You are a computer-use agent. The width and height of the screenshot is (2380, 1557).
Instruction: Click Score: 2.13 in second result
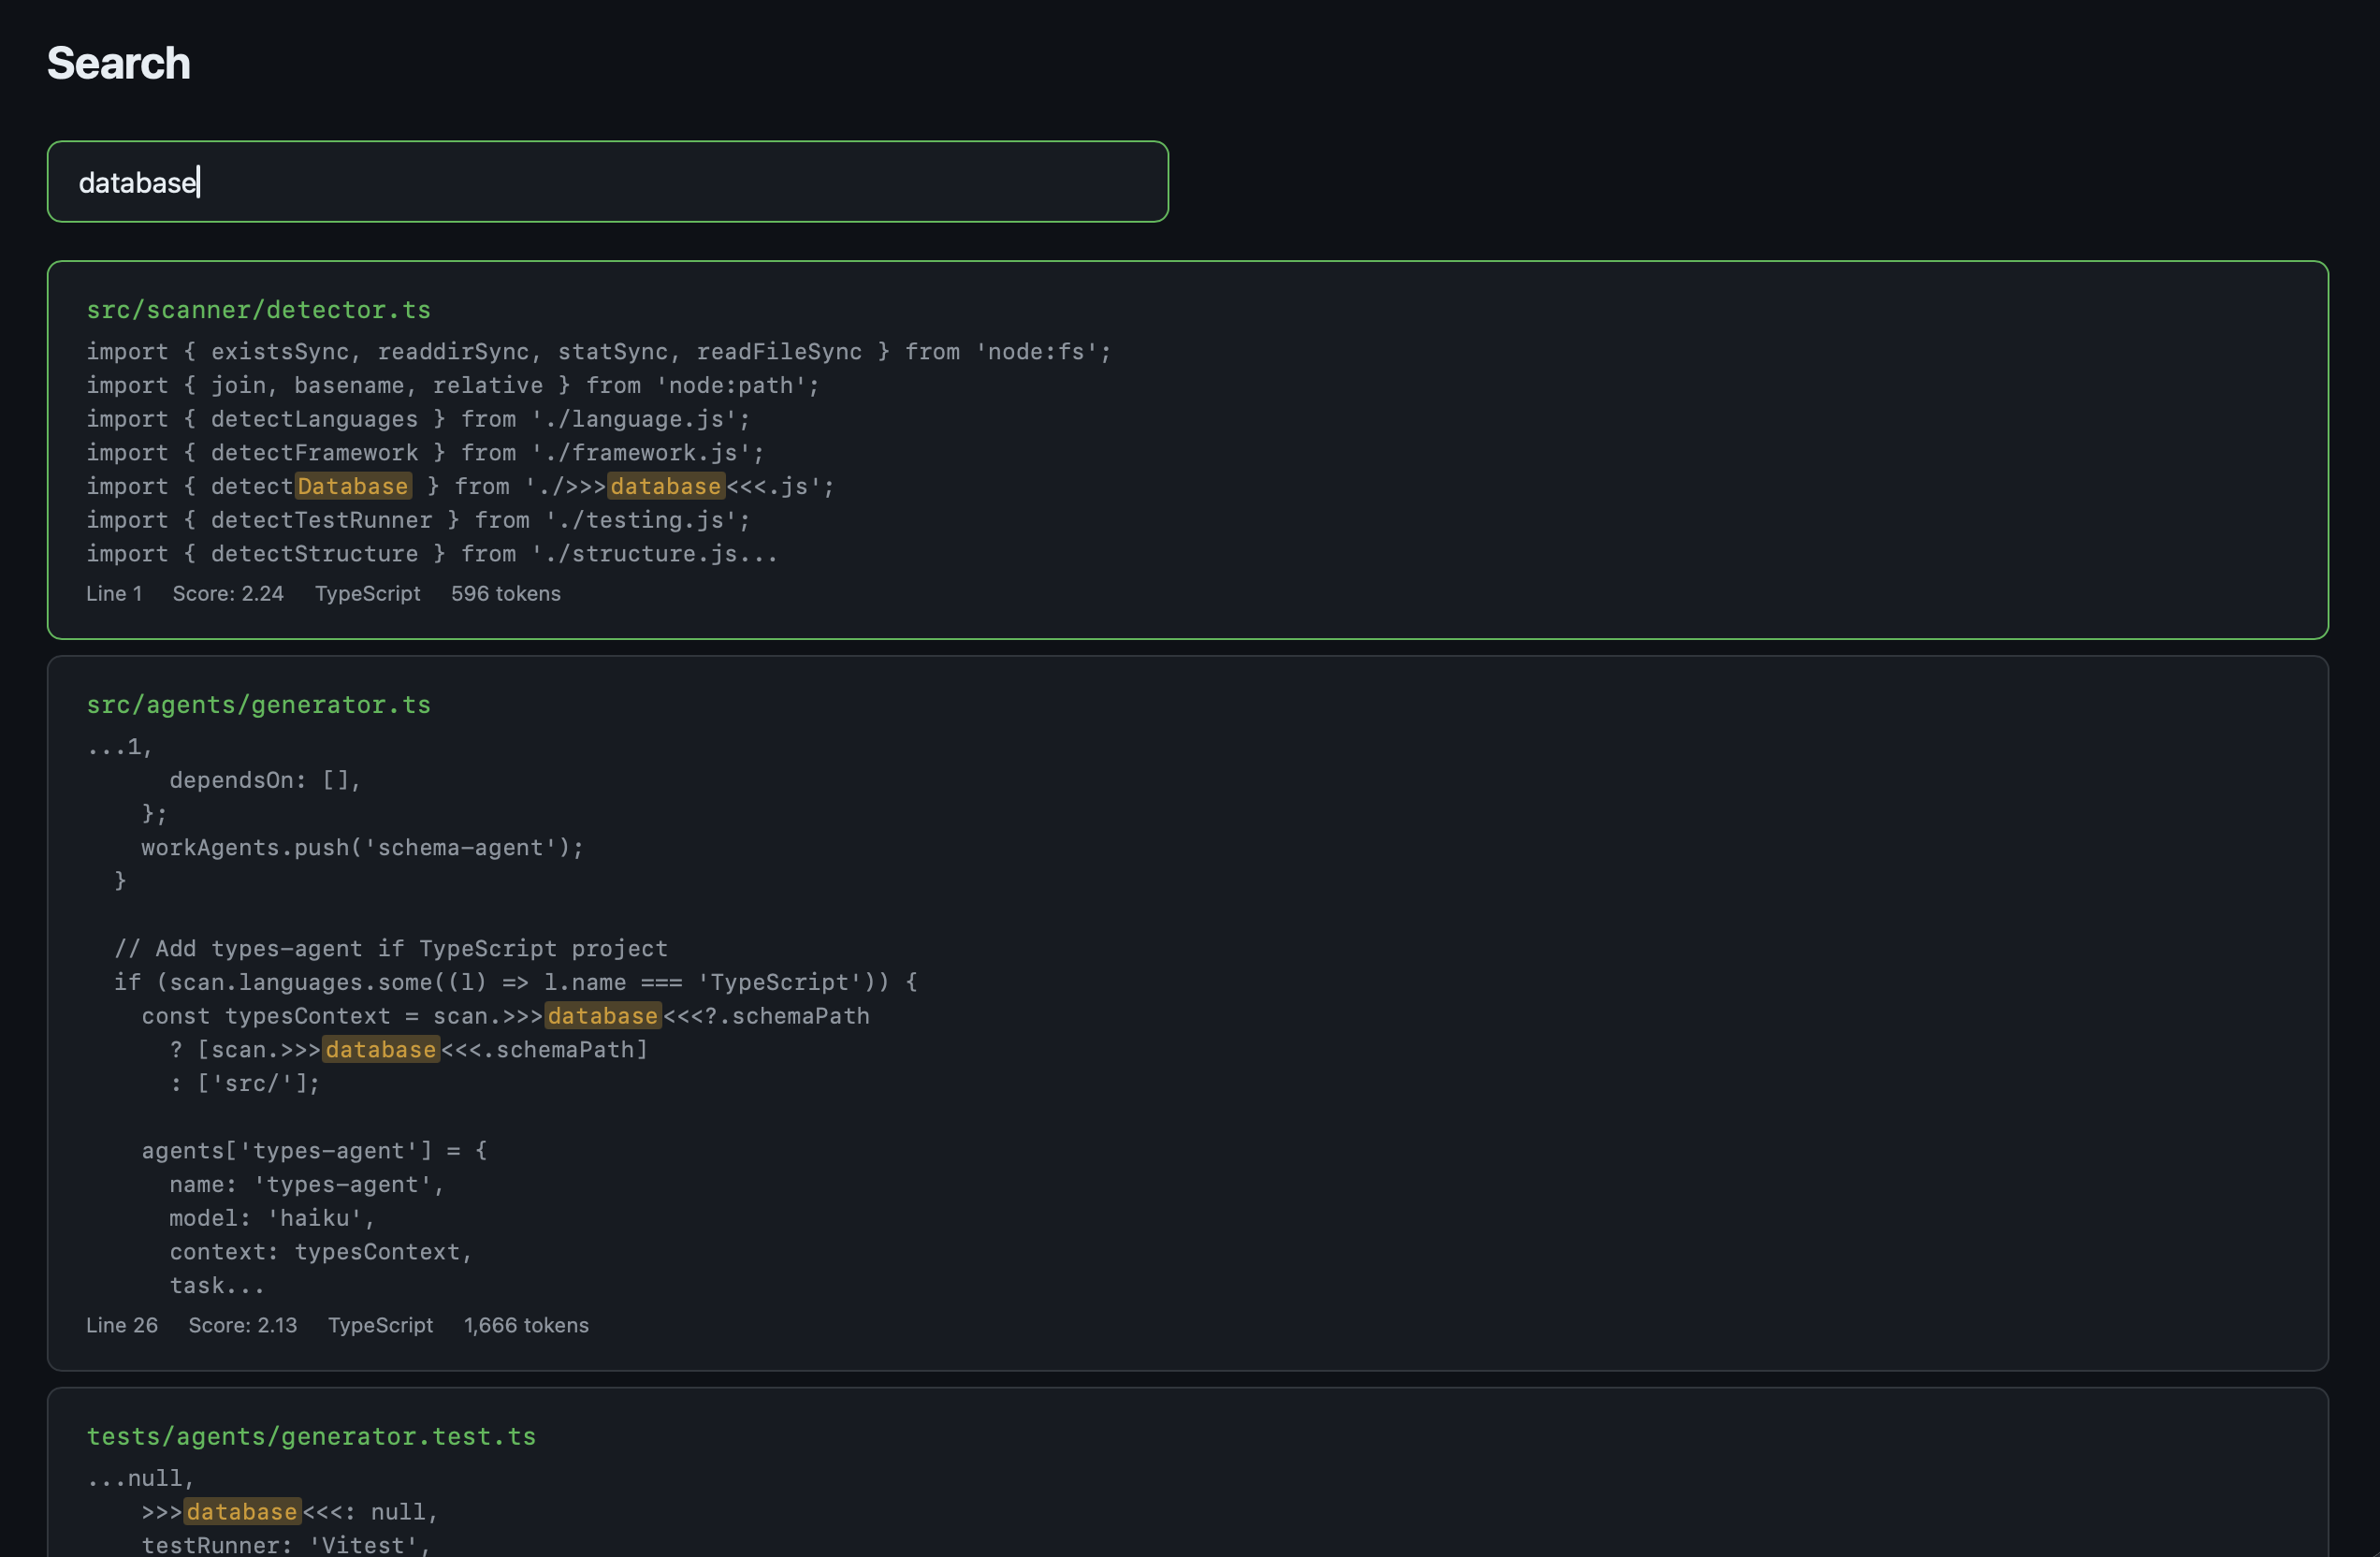[x=243, y=1326]
